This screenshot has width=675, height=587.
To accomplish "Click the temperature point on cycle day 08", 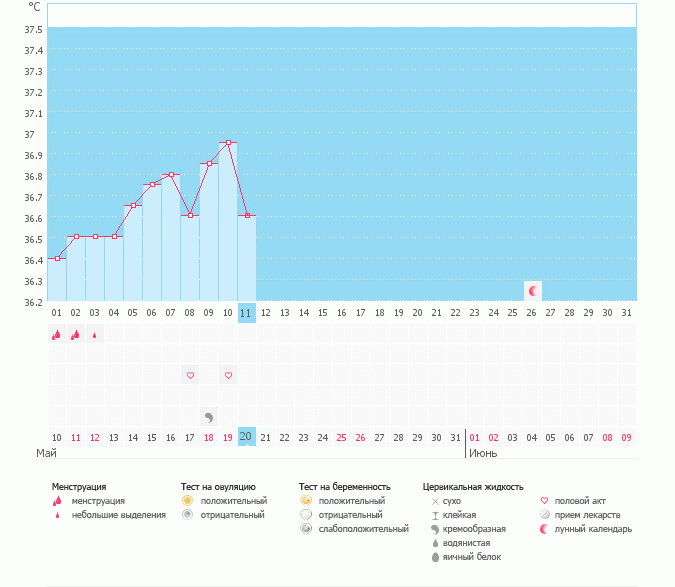I will (x=190, y=215).
